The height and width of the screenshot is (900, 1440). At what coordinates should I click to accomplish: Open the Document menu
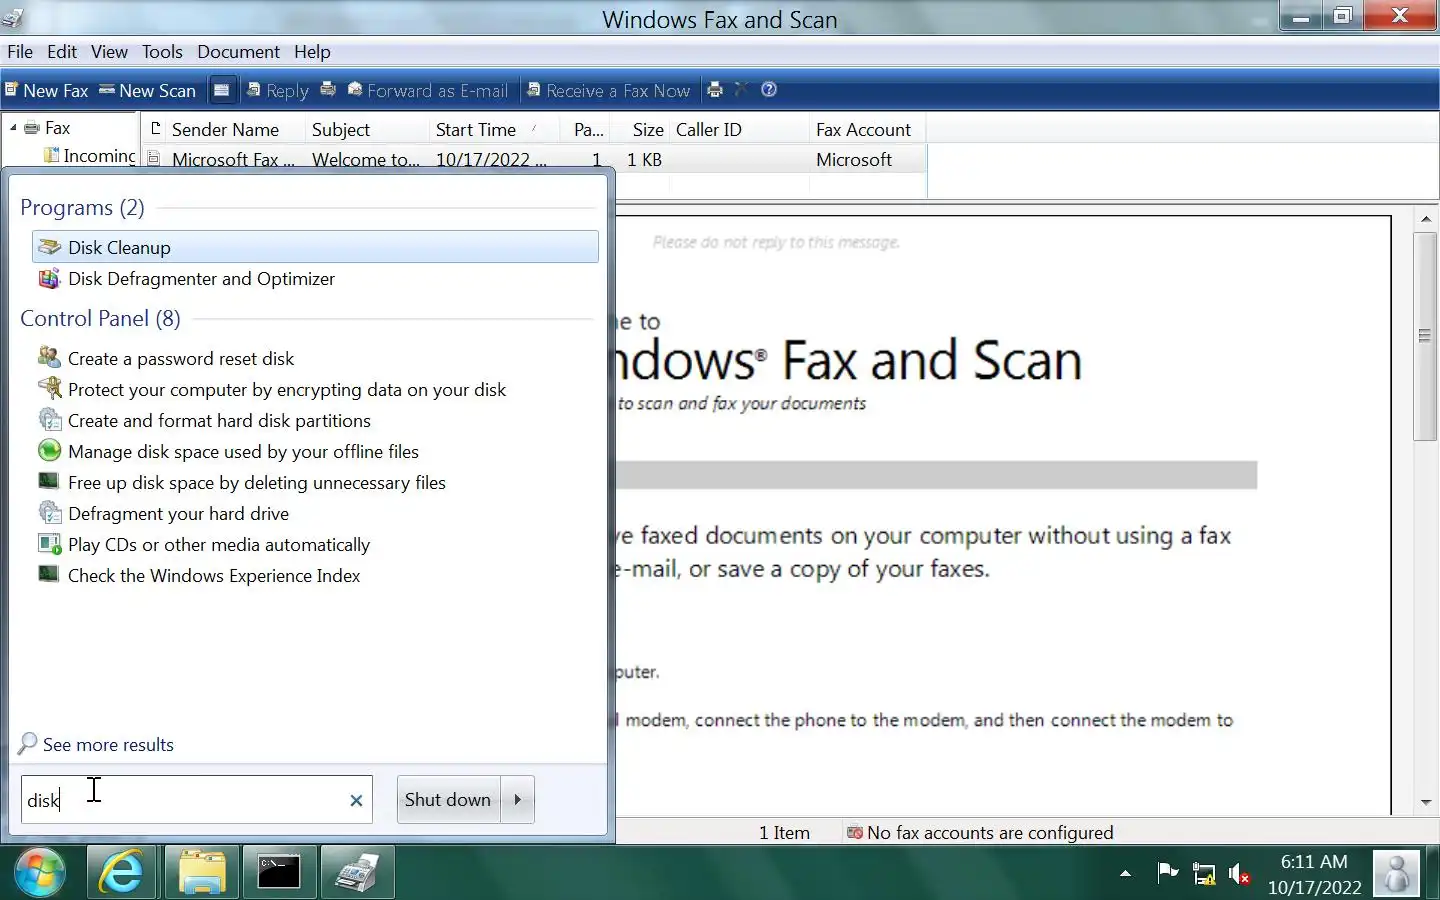(x=238, y=52)
